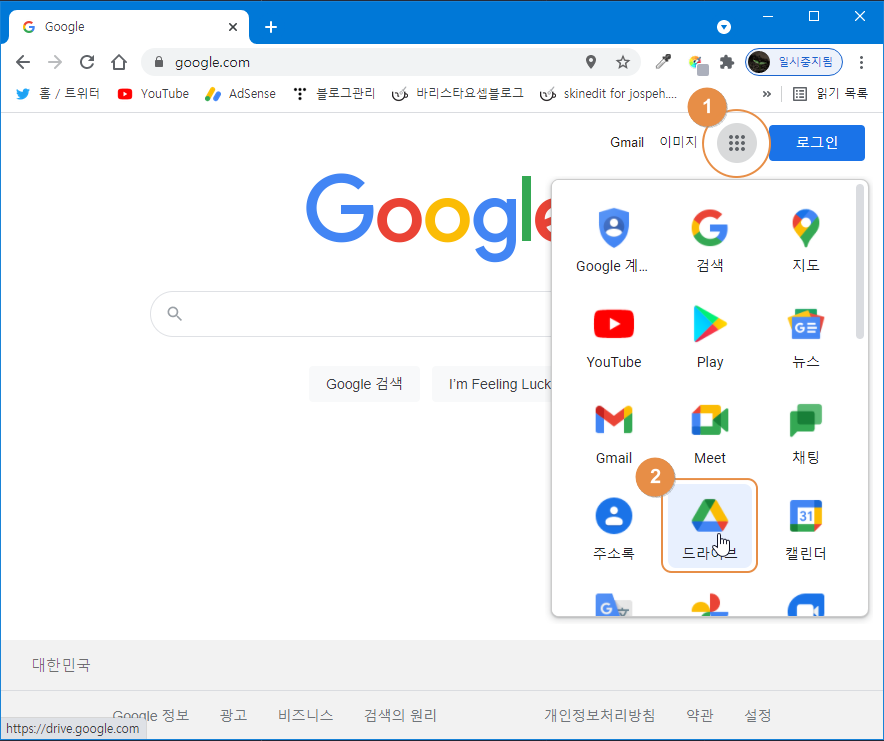The width and height of the screenshot is (884, 741).
Task: Open the Google apps grid launcher
Action: pos(736,143)
